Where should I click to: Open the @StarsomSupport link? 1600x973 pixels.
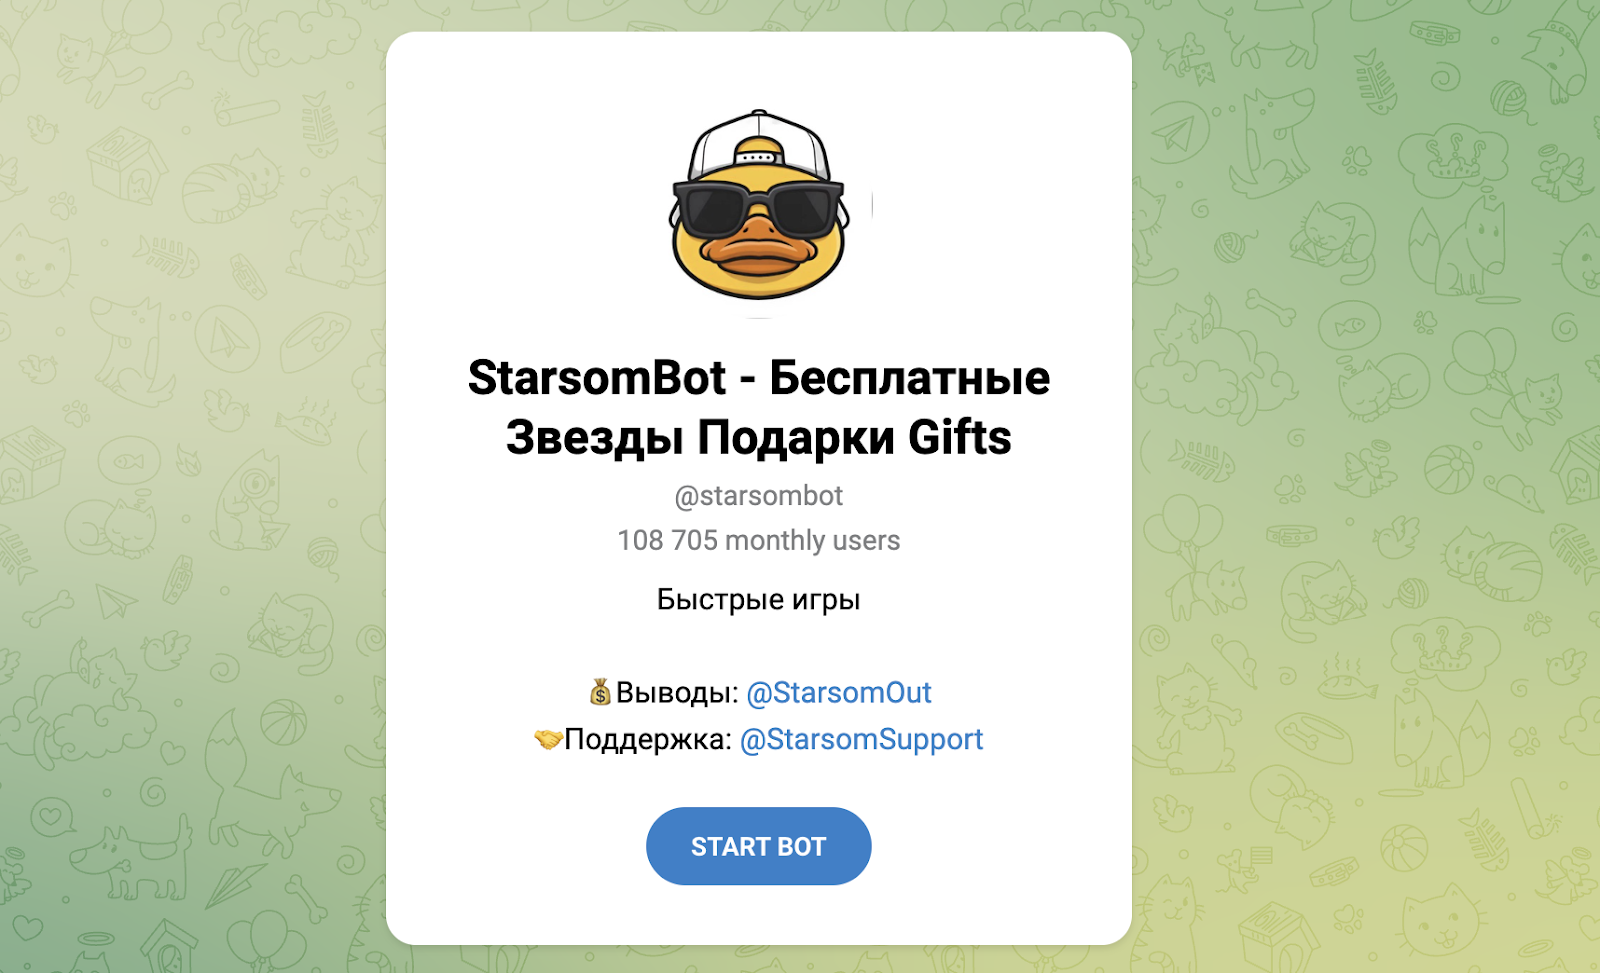tap(861, 739)
